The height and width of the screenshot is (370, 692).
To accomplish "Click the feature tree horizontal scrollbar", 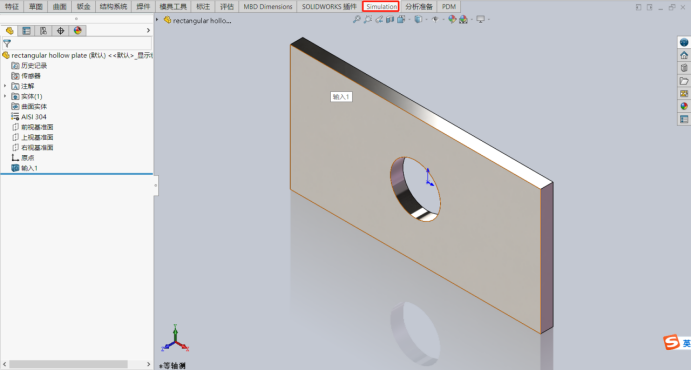I will [x=68, y=364].
